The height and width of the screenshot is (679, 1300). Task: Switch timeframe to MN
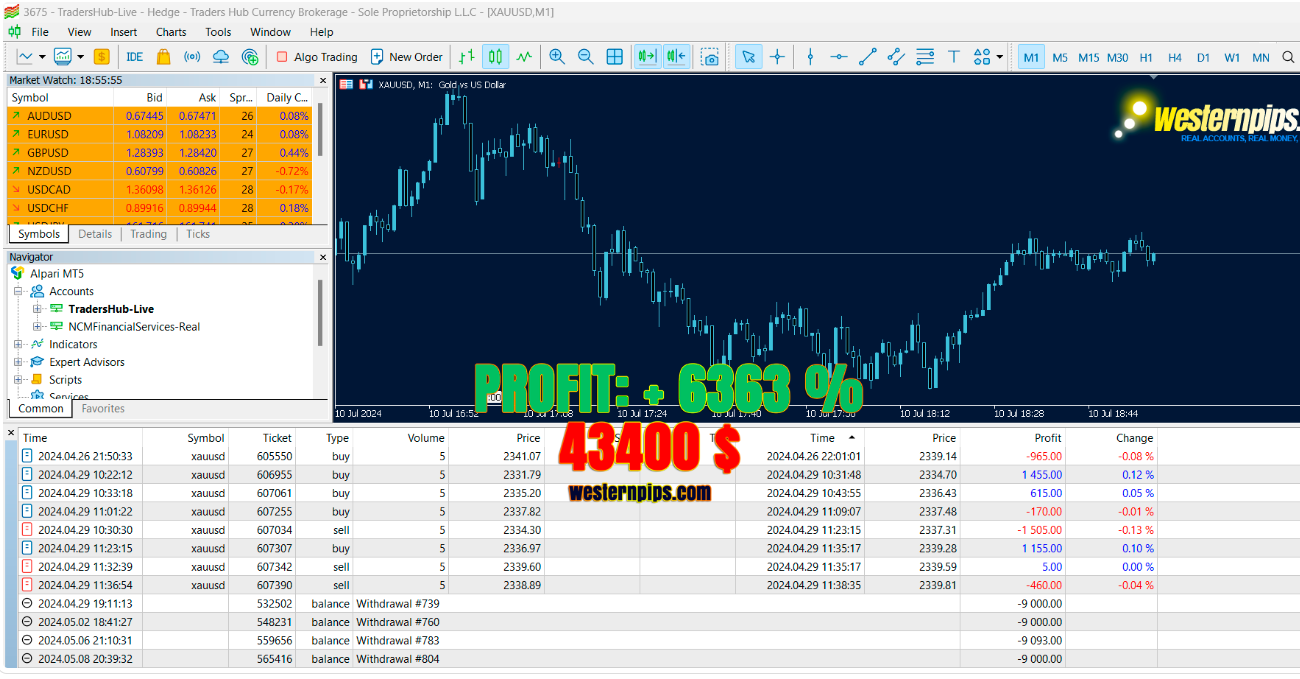pos(1261,57)
